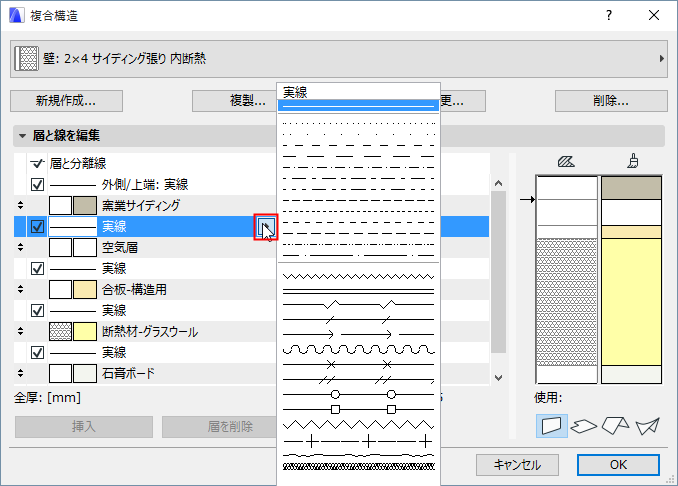678x486 pixels.
Task: Click the layer list scroll up arrow
Action: click(x=499, y=183)
